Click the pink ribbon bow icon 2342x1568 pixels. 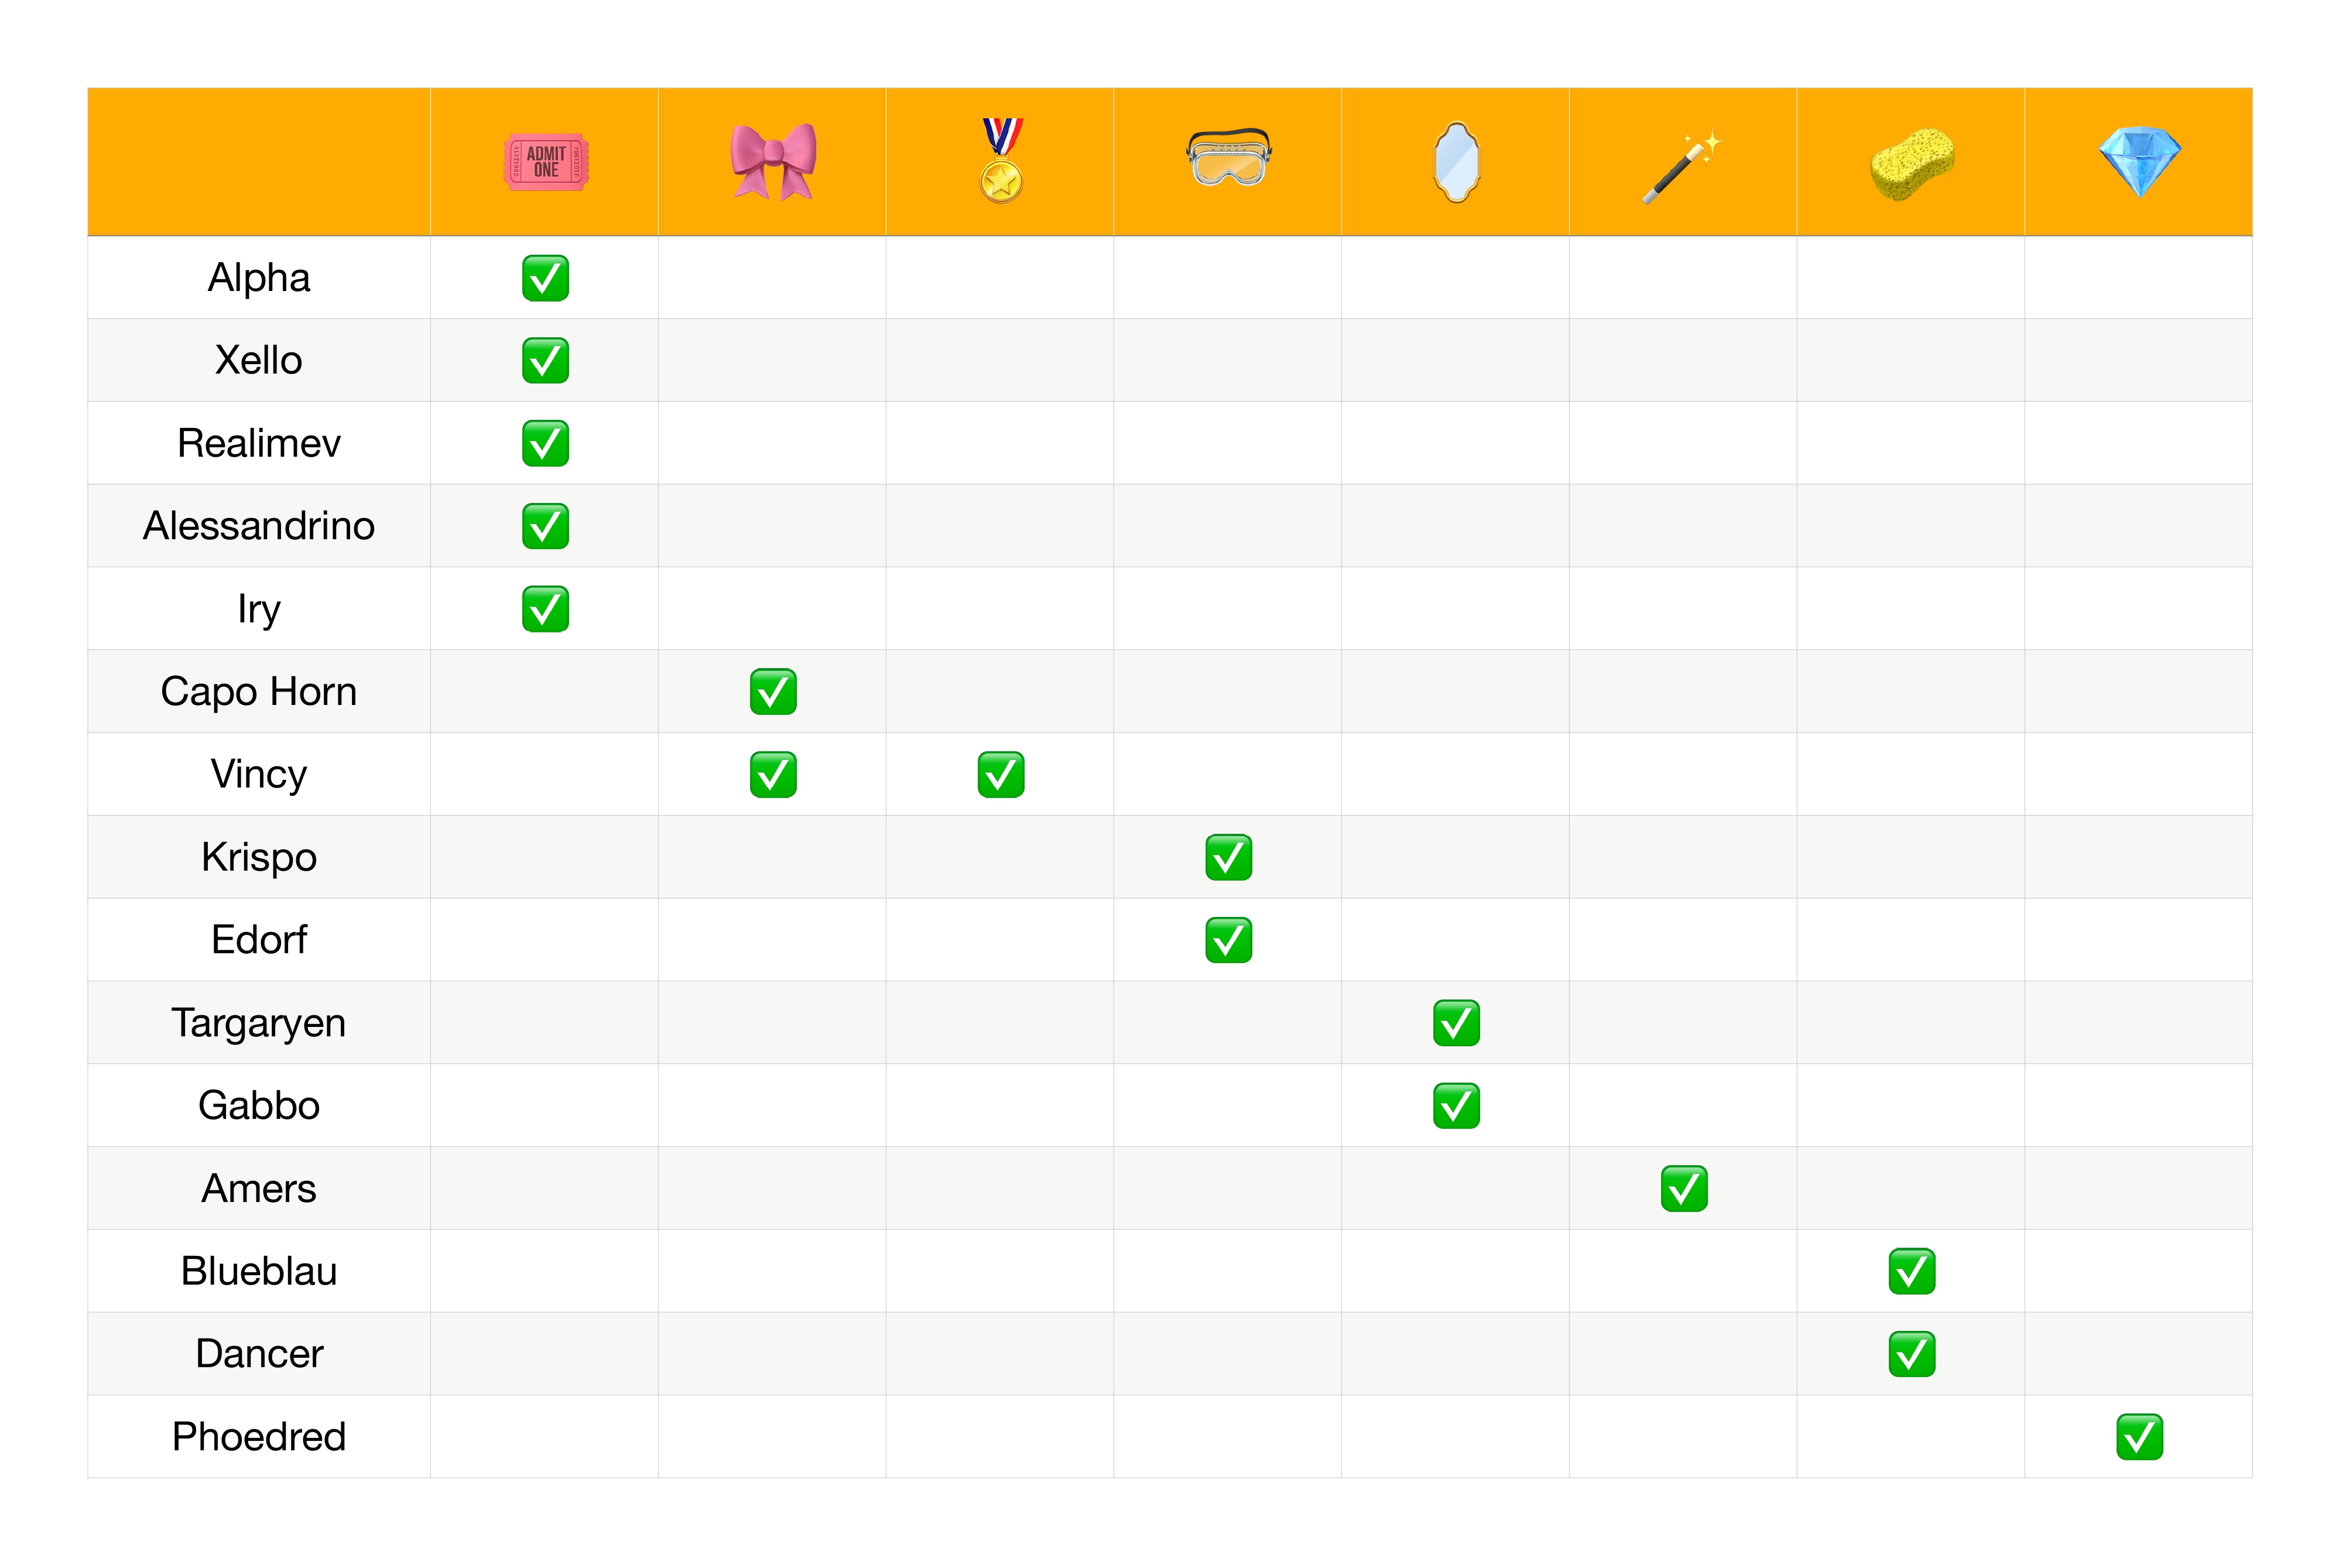[x=773, y=162]
